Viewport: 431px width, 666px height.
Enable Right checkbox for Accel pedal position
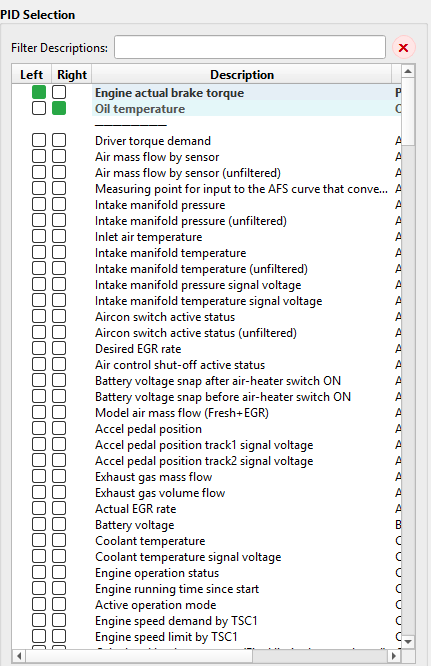59,428
